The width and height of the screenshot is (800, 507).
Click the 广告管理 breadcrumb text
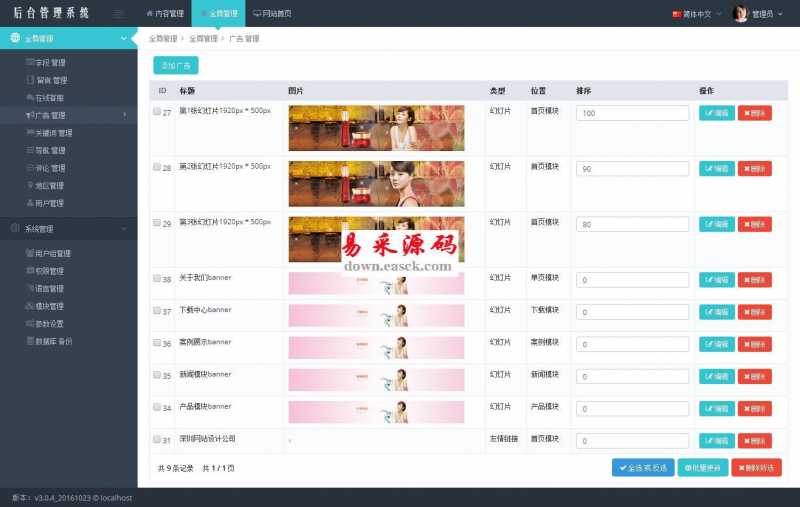(244, 39)
